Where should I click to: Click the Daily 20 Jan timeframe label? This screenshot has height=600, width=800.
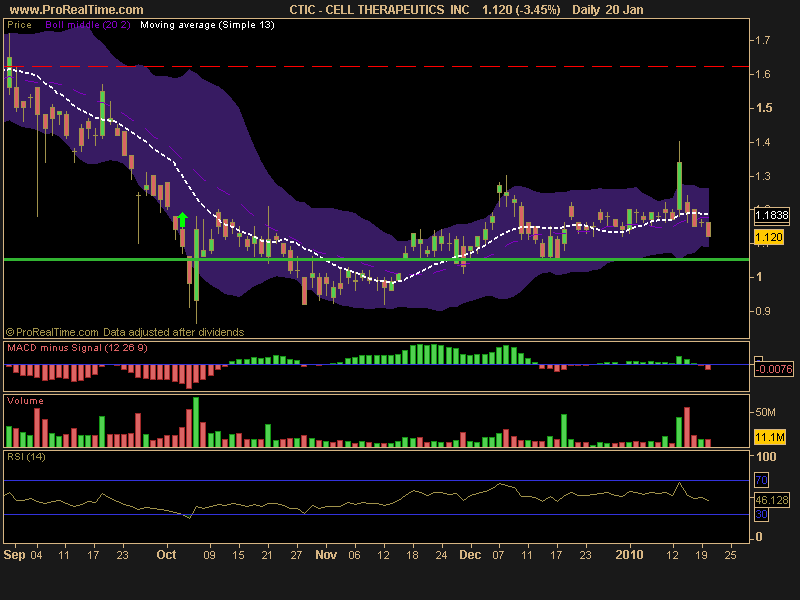pos(608,10)
